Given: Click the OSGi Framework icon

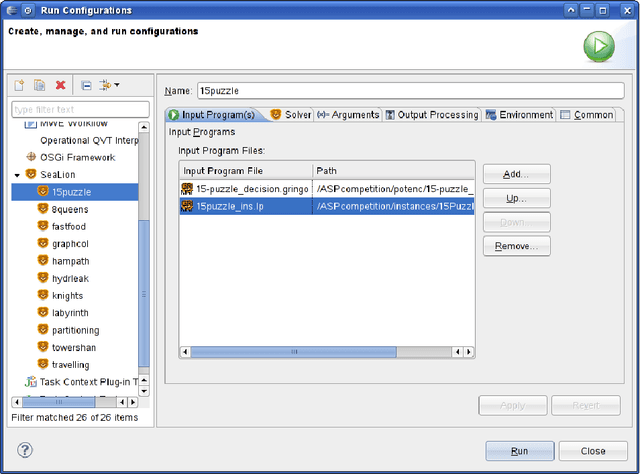Looking at the screenshot, I should click(31, 157).
